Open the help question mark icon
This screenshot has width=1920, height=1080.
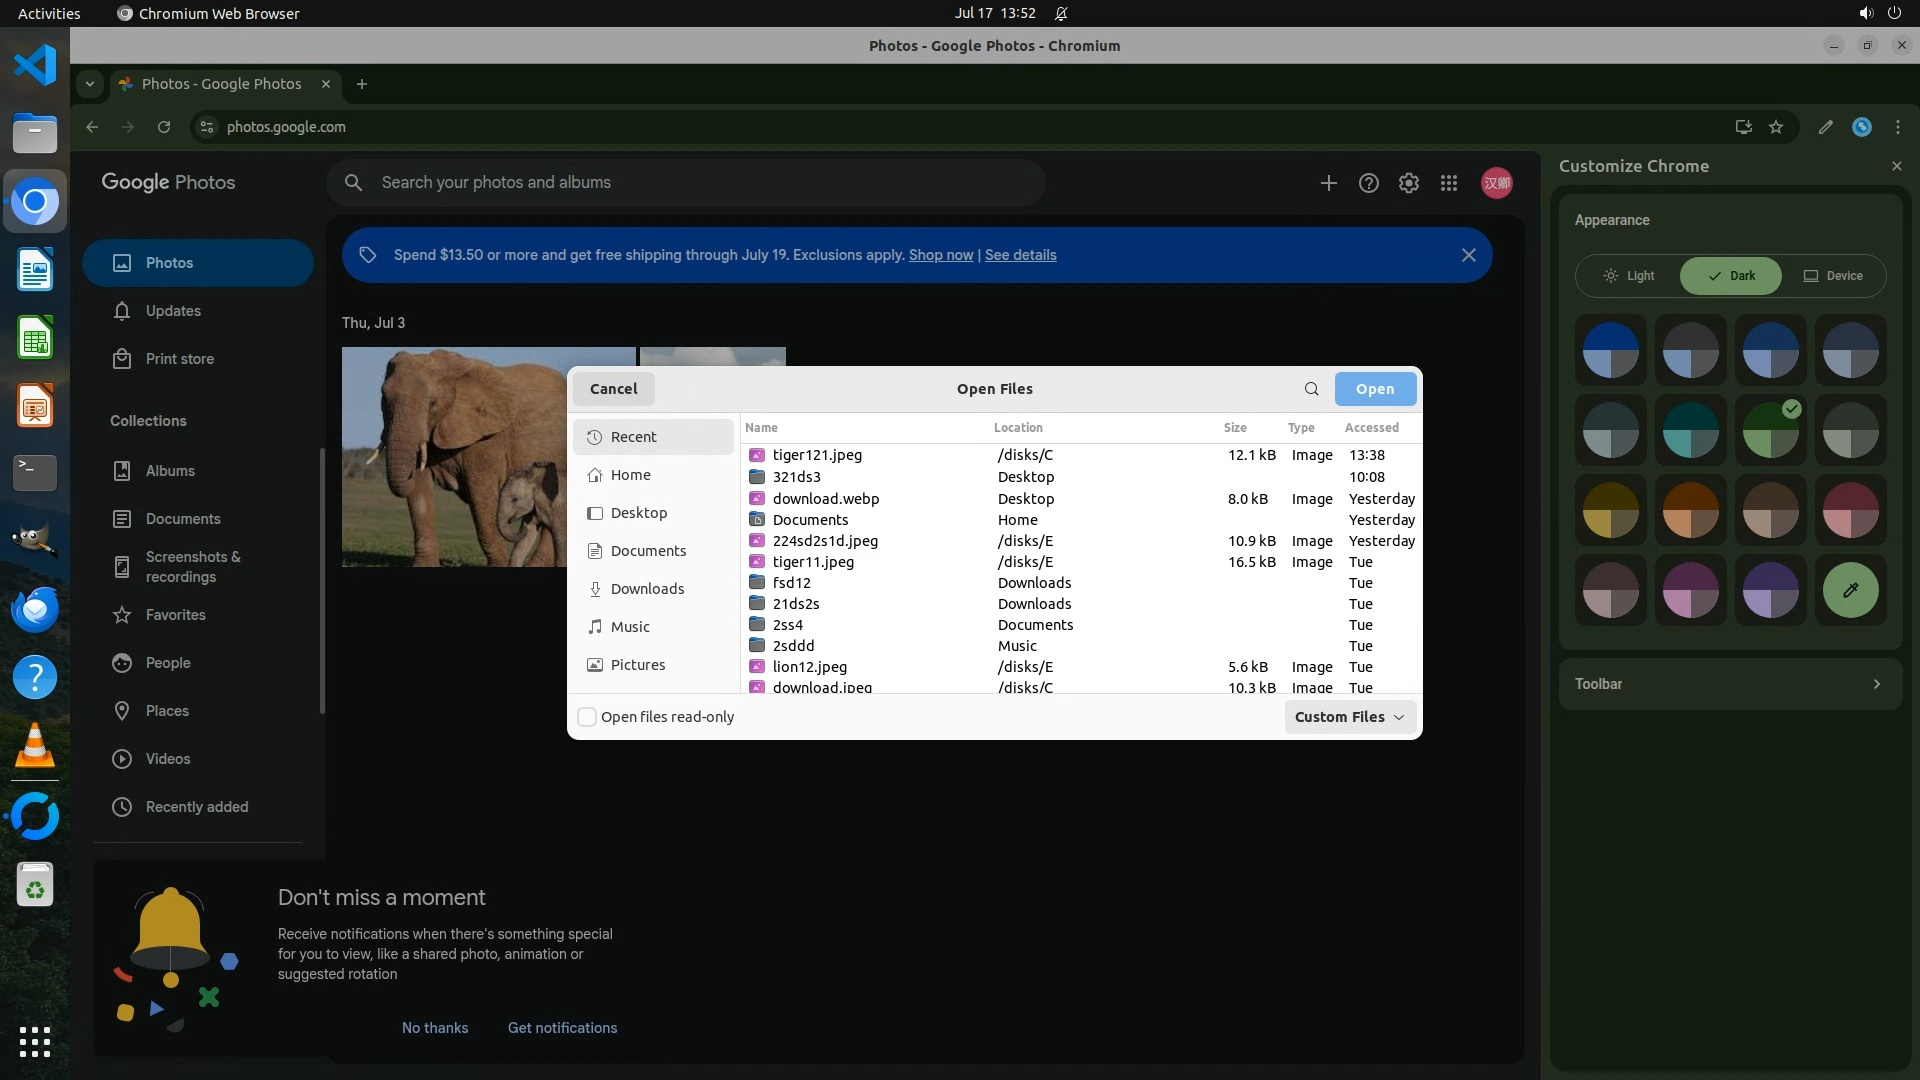(1368, 183)
